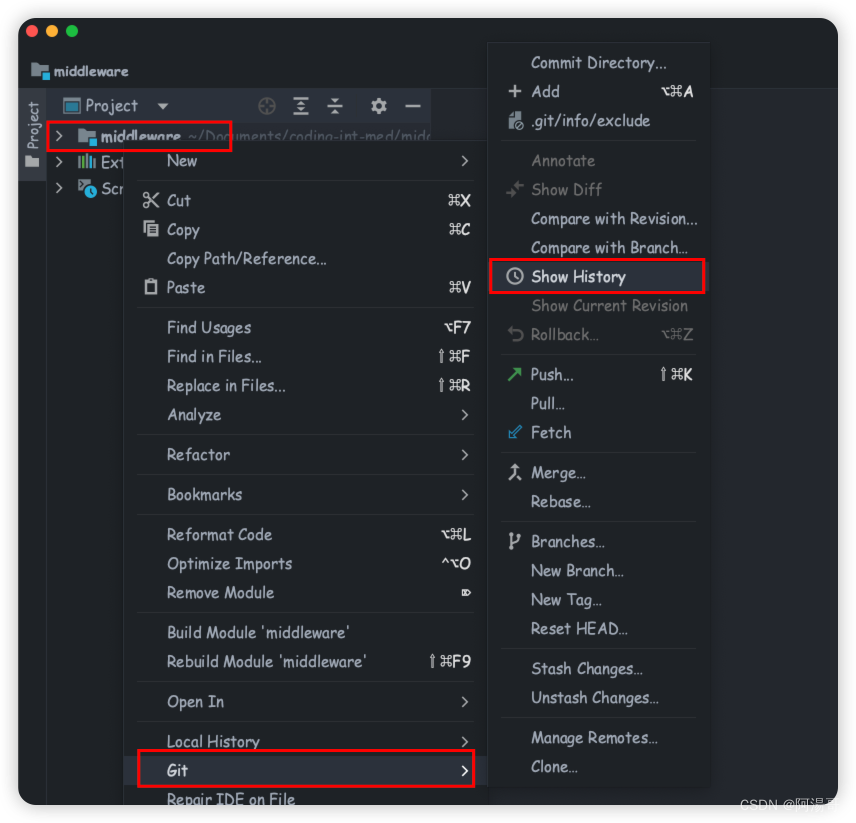Expand the middleware tree node
This screenshot has height=823, width=856.
[x=59, y=135]
